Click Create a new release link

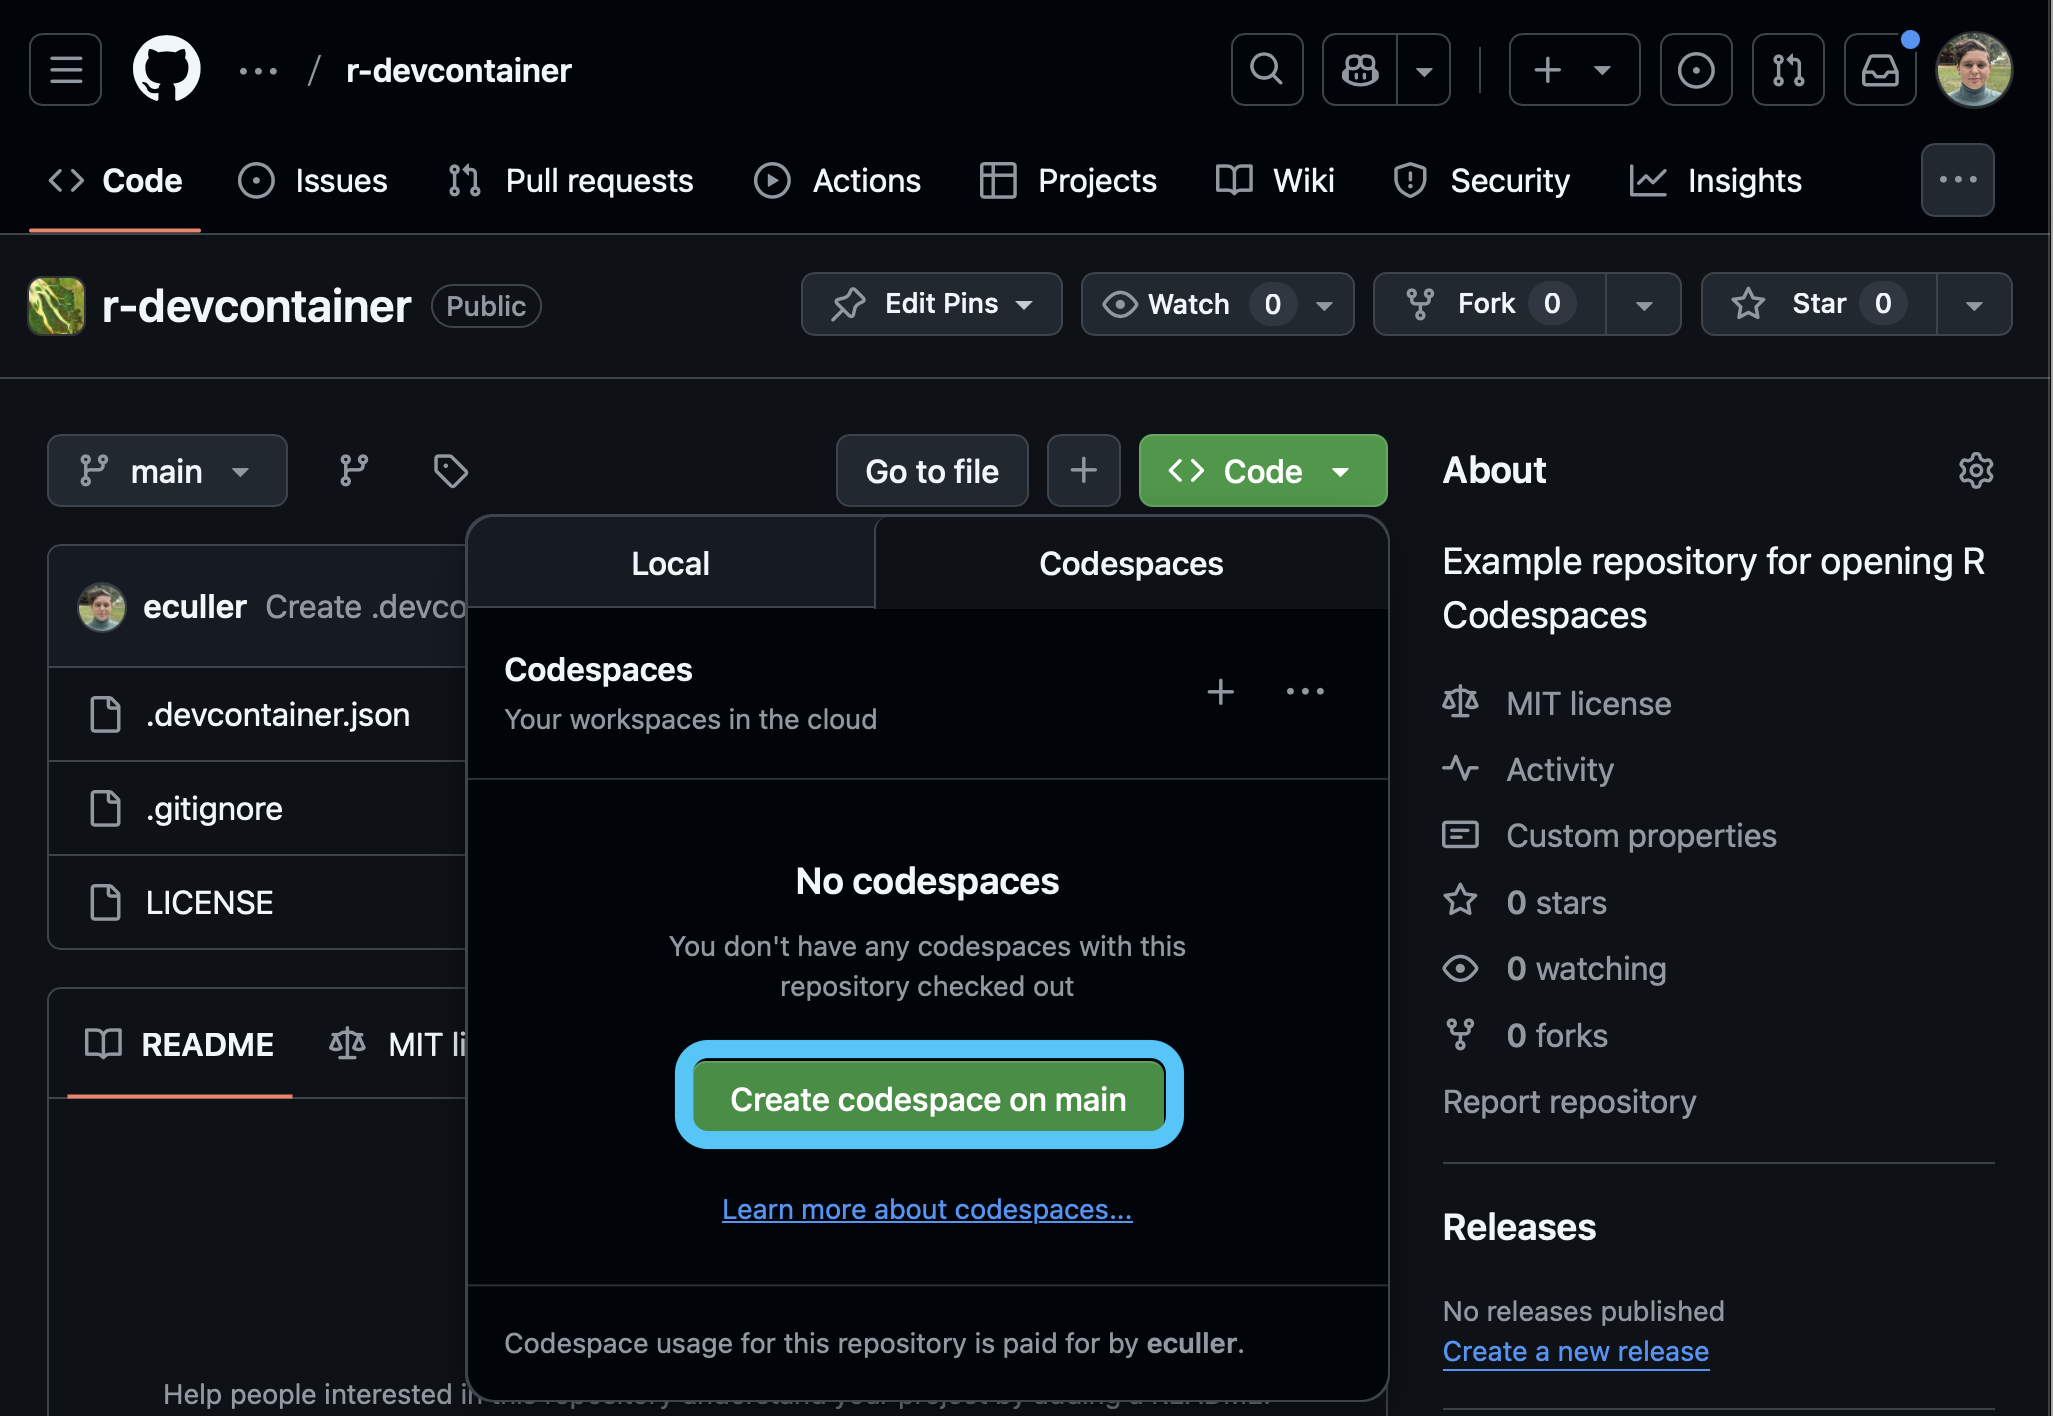tap(1576, 1352)
